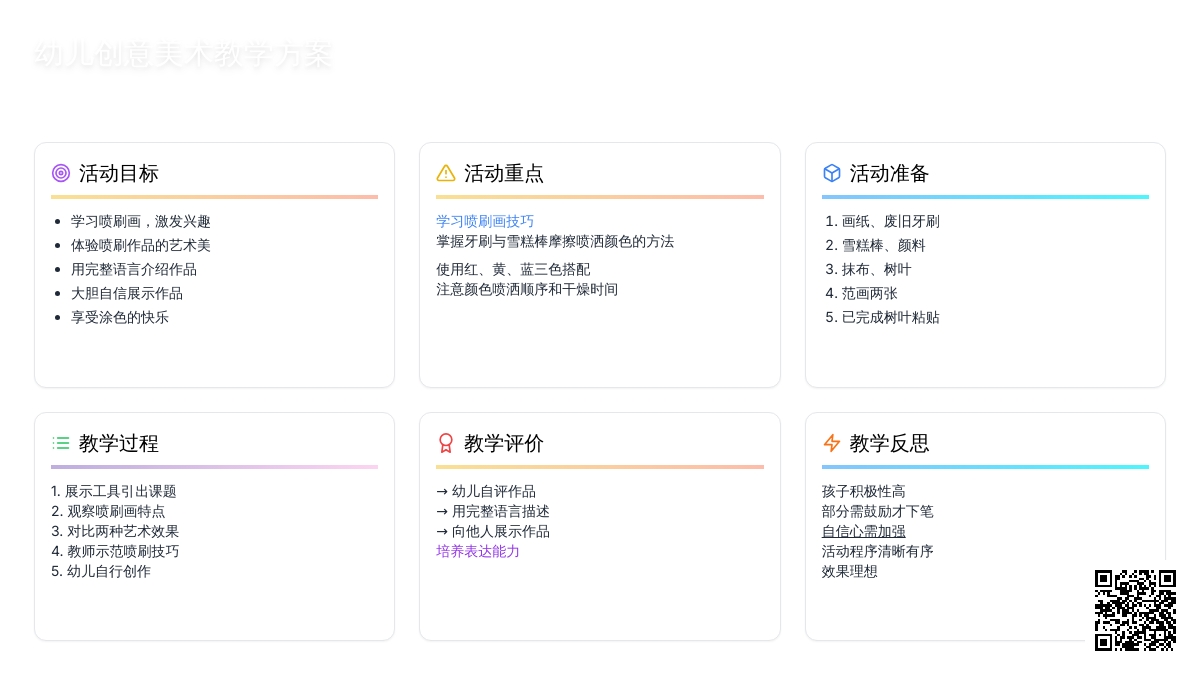Click bullet 学习喷刷画，激发兴趣
1200x675 pixels.
click(141, 221)
